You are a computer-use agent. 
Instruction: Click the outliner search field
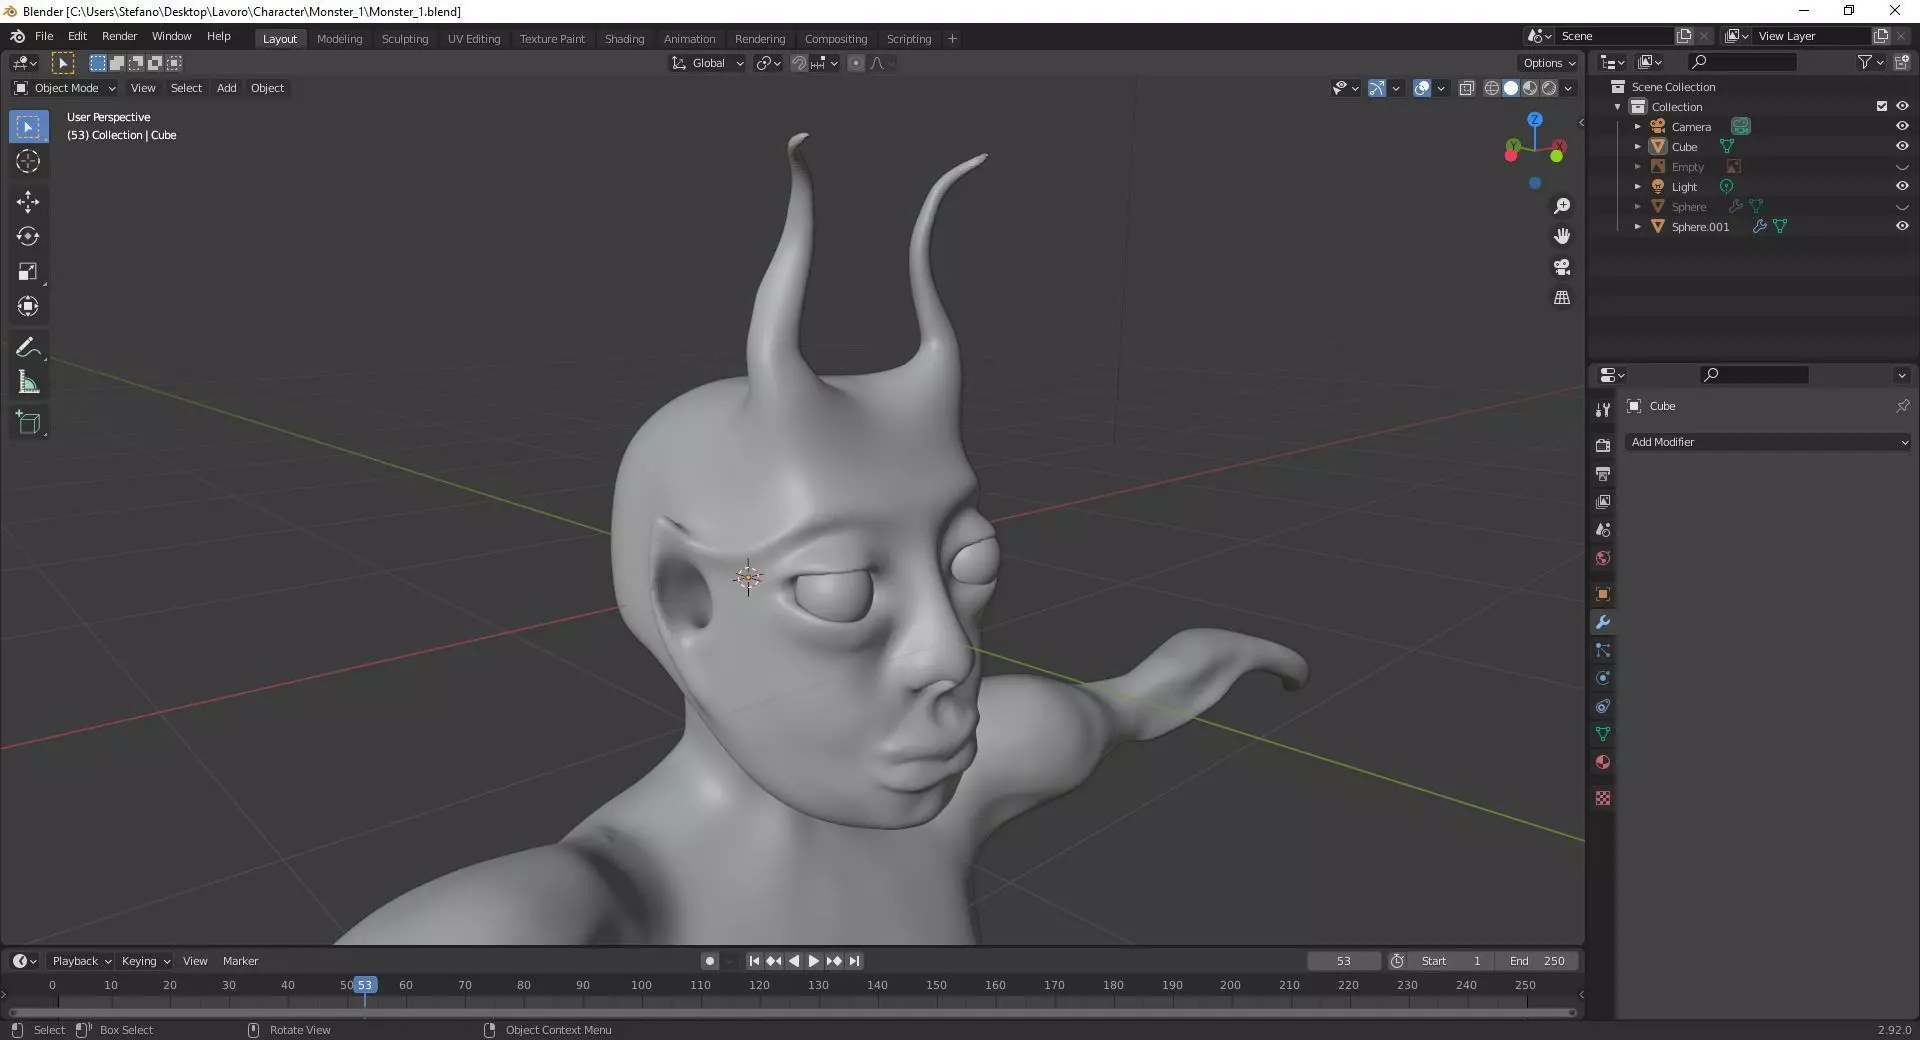(1742, 62)
